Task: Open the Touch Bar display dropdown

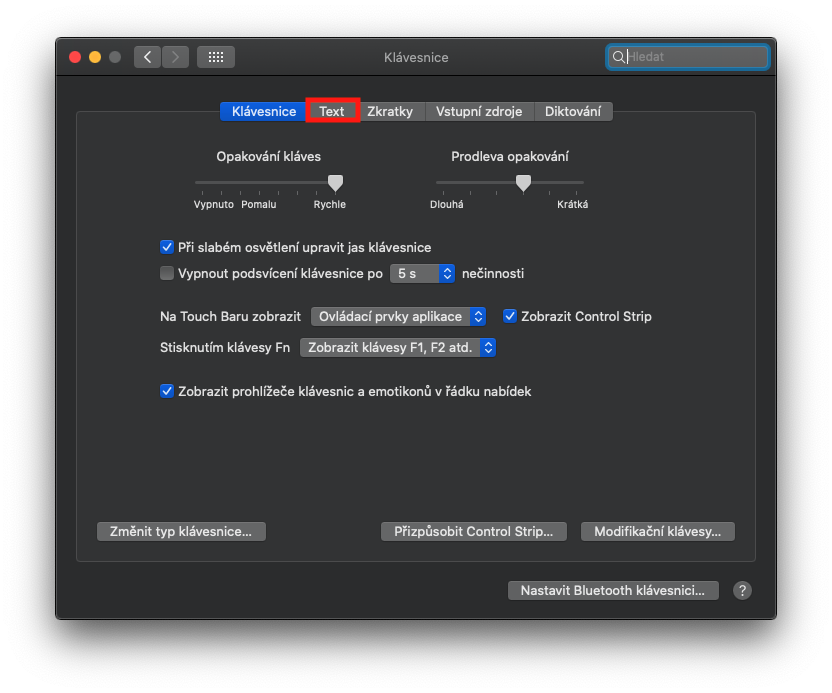Action: pos(398,316)
